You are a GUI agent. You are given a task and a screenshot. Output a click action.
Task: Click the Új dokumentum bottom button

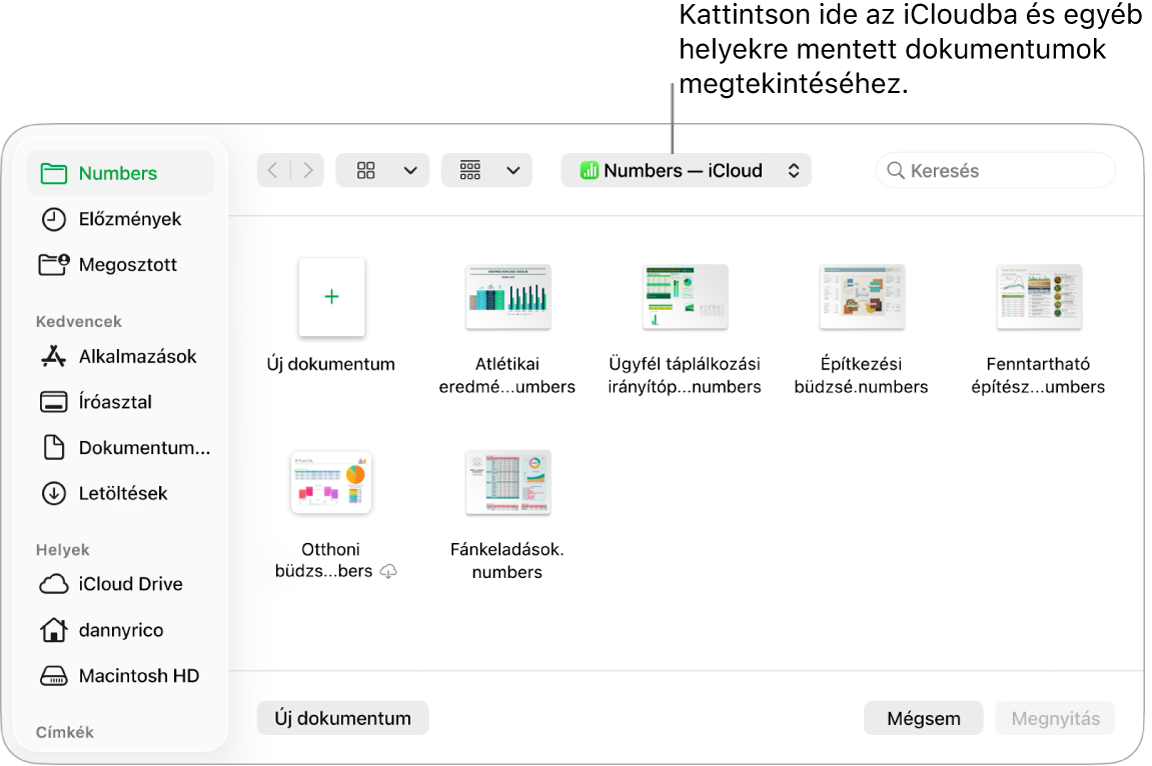click(x=342, y=718)
